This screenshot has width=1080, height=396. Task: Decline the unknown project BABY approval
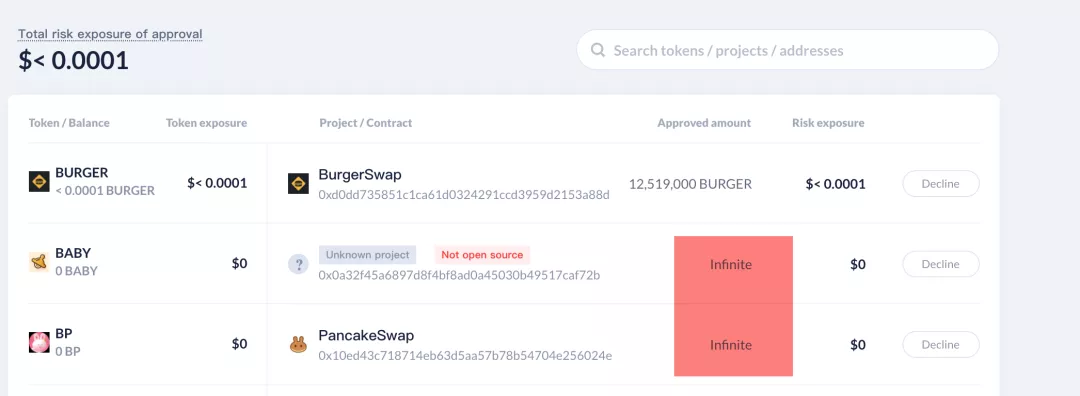click(x=941, y=264)
